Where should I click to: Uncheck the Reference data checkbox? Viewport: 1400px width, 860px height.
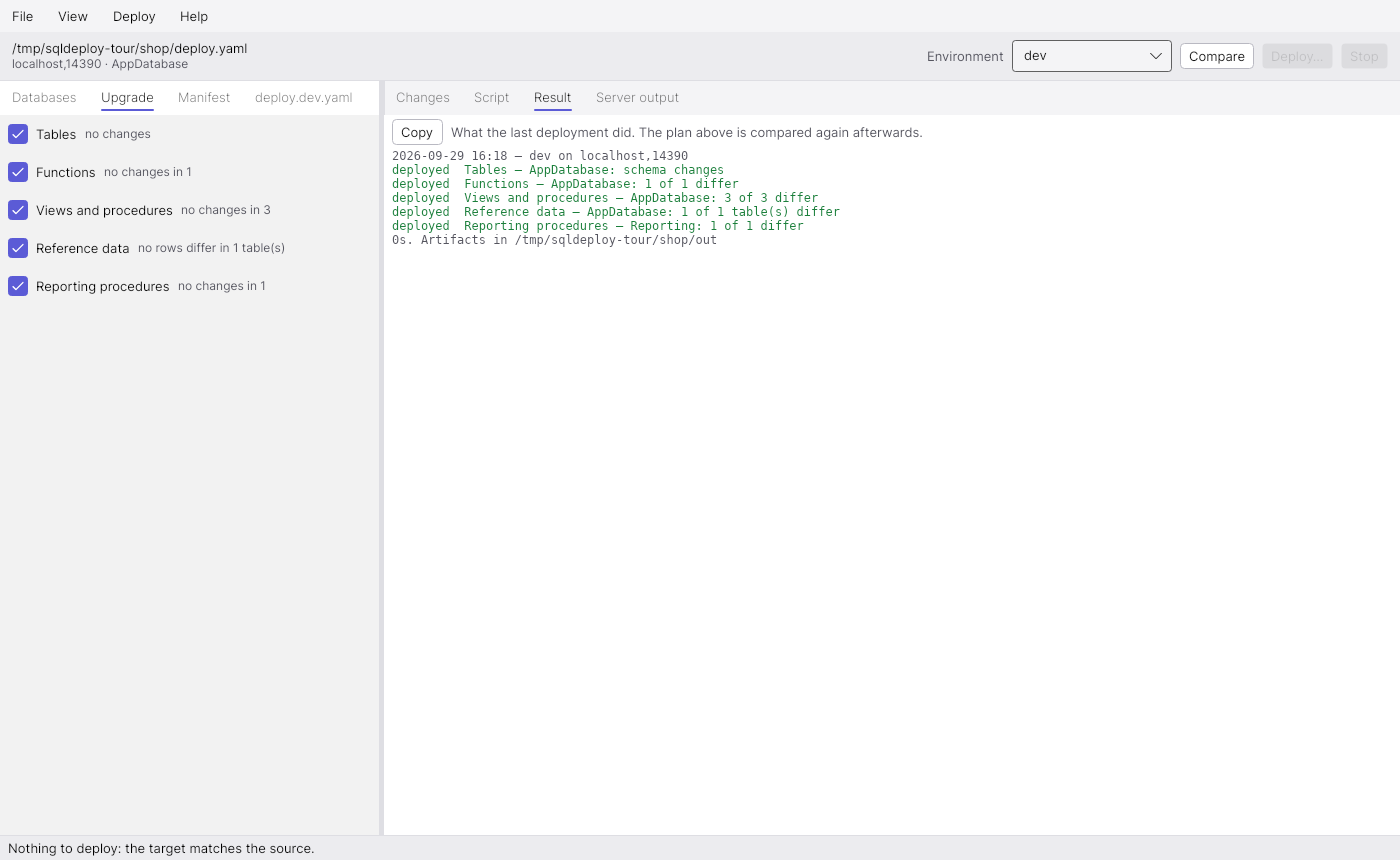tap(18, 248)
